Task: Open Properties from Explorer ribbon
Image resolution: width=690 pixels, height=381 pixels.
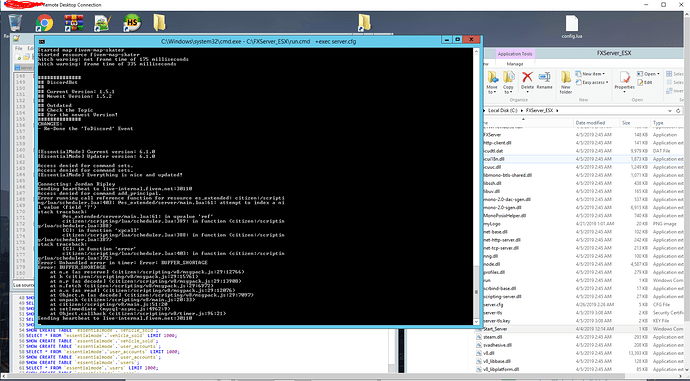Action: coord(624,81)
